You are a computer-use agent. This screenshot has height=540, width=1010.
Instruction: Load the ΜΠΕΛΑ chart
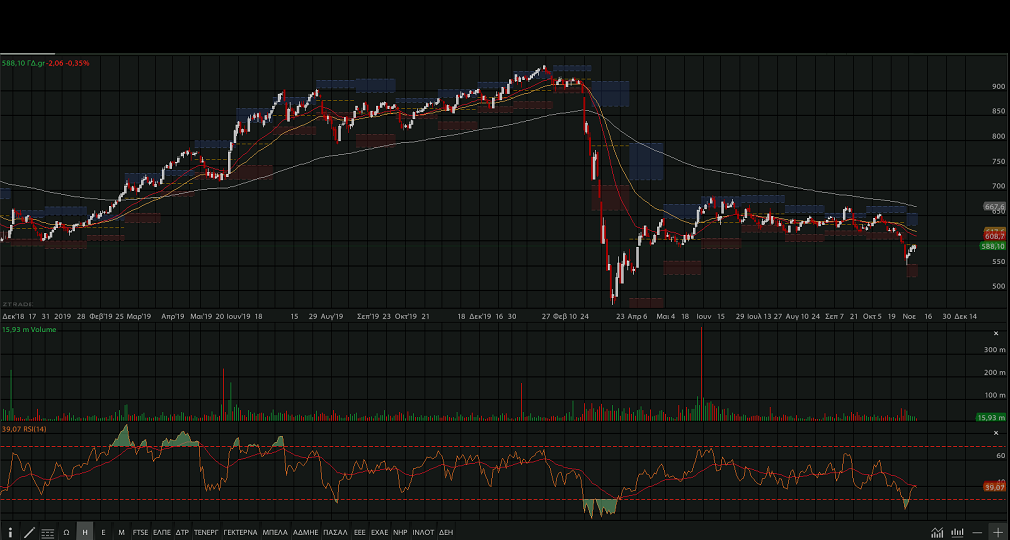(275, 533)
